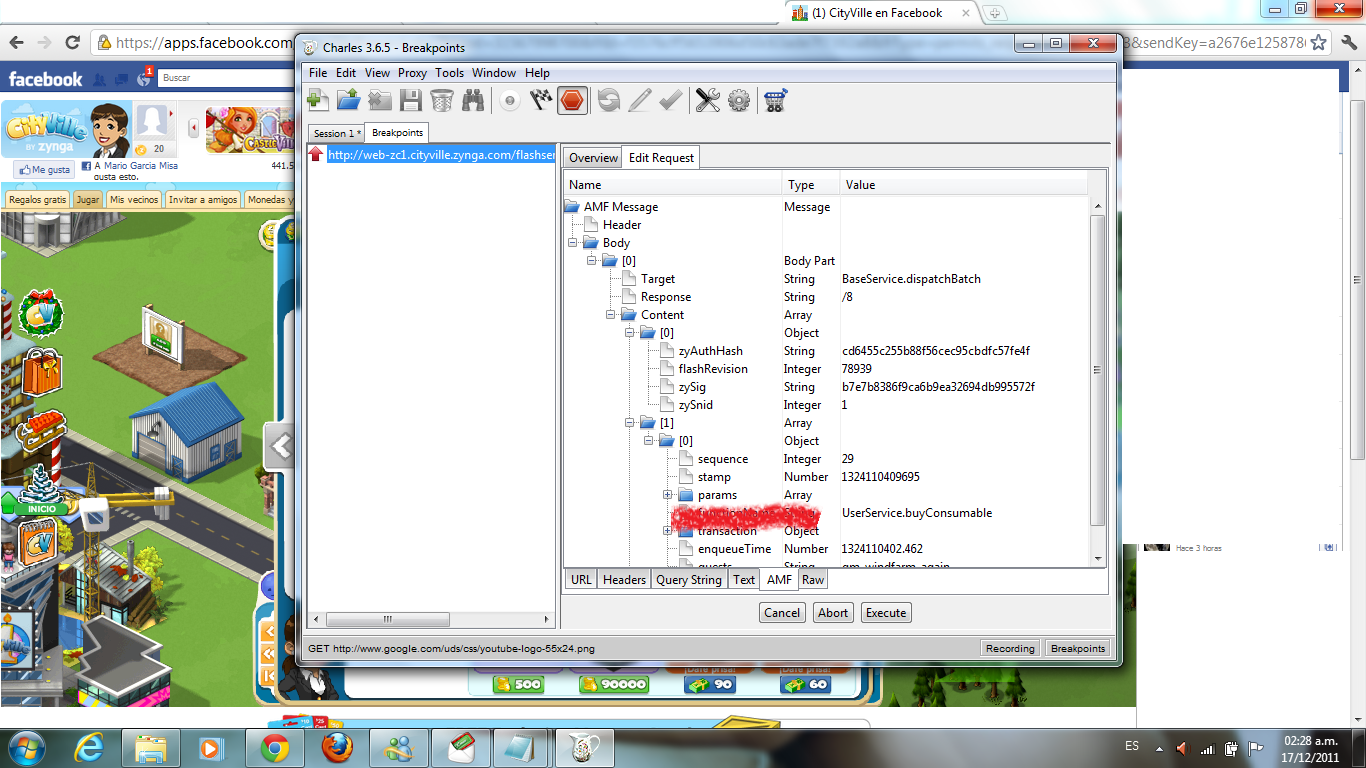1366x768 pixels.
Task: Click the Me gusta button on Facebook
Action: point(45,170)
